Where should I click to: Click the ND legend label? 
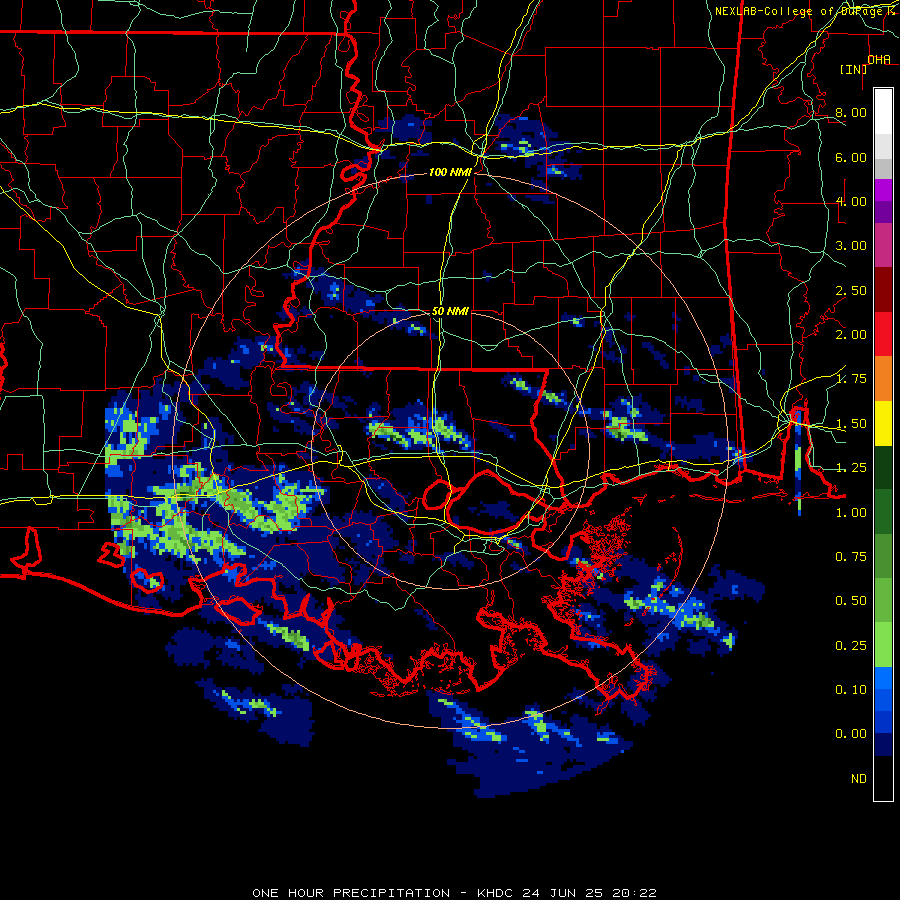(859, 779)
